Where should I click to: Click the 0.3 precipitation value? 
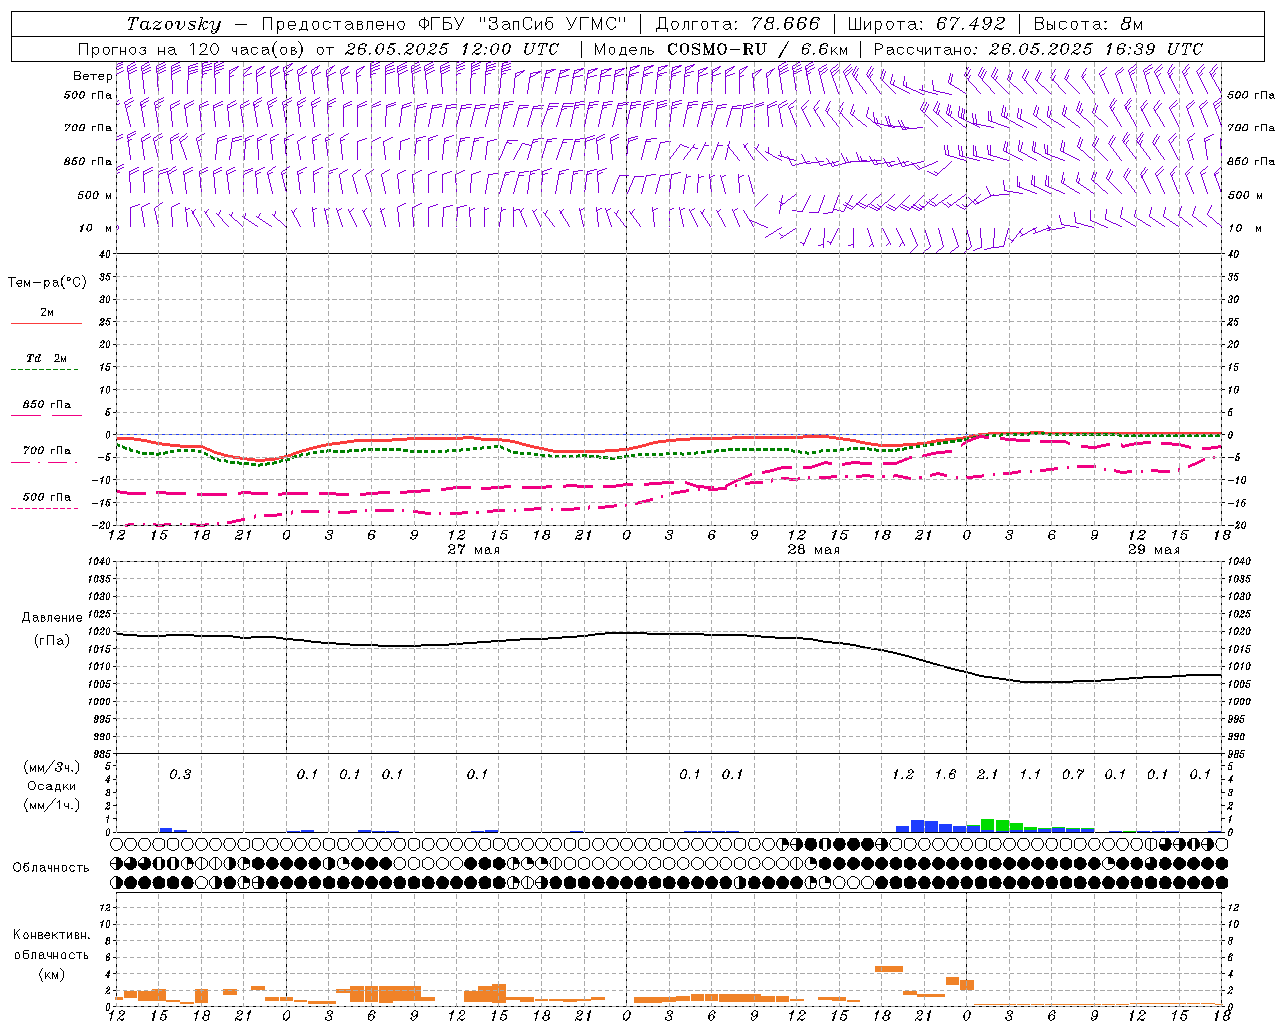(x=180, y=775)
